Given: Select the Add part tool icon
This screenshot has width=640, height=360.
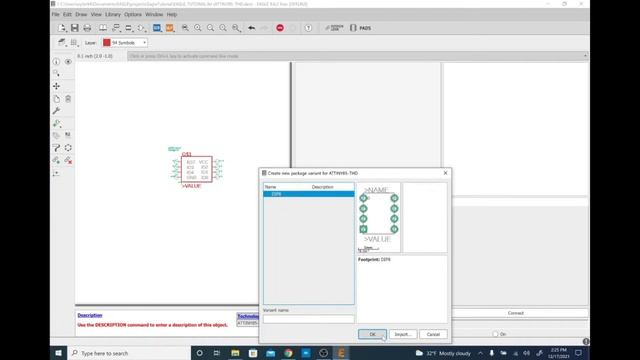Looking at the screenshot, I should point(56,123).
